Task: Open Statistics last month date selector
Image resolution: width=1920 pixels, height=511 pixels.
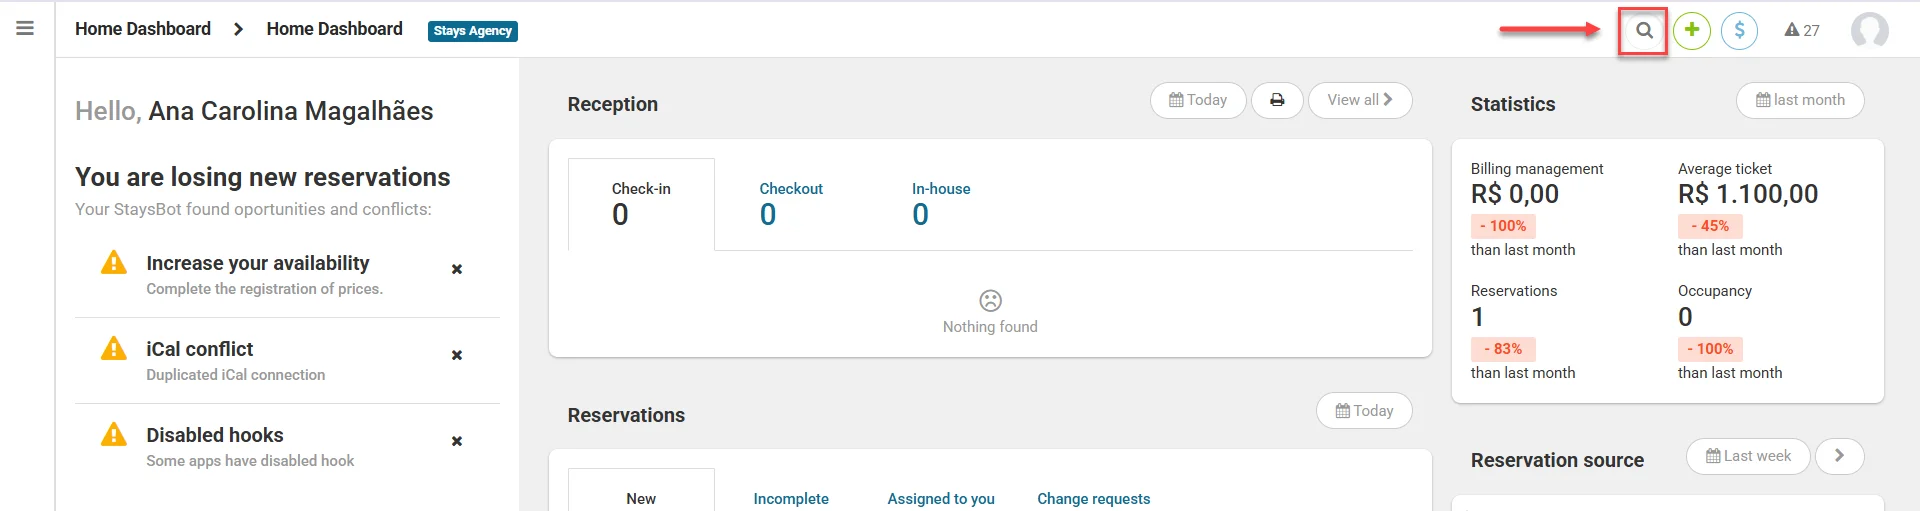Action: (x=1800, y=100)
